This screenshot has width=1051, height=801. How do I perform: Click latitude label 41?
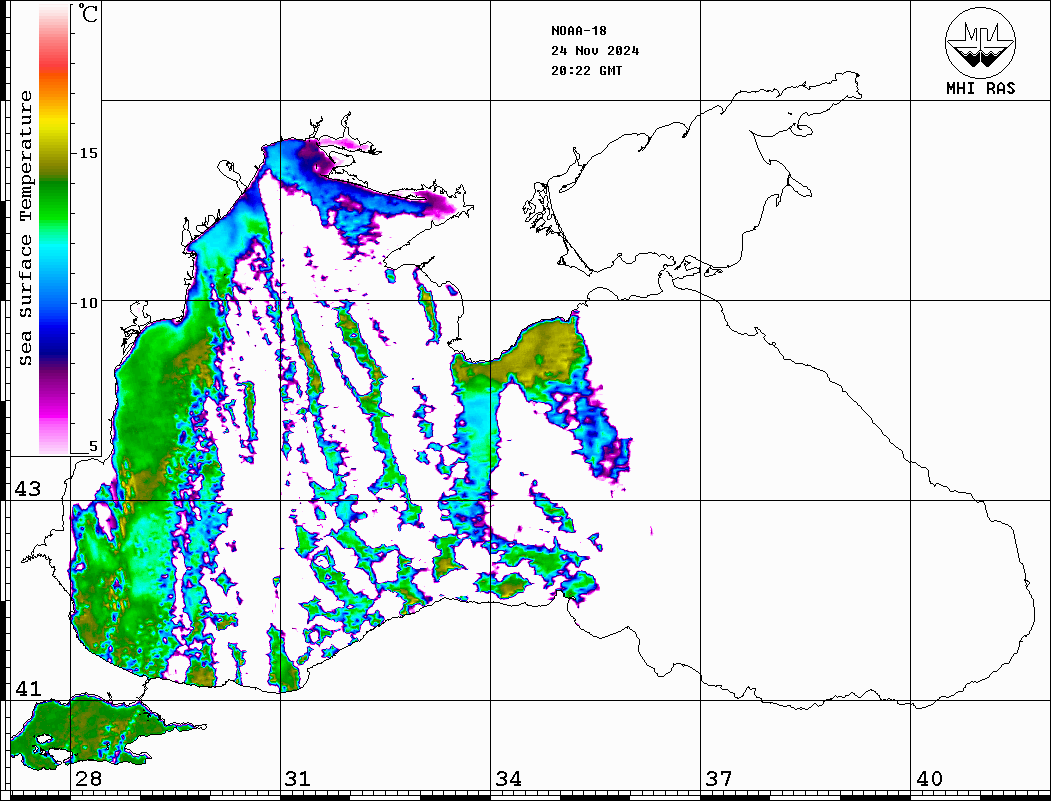point(28,689)
